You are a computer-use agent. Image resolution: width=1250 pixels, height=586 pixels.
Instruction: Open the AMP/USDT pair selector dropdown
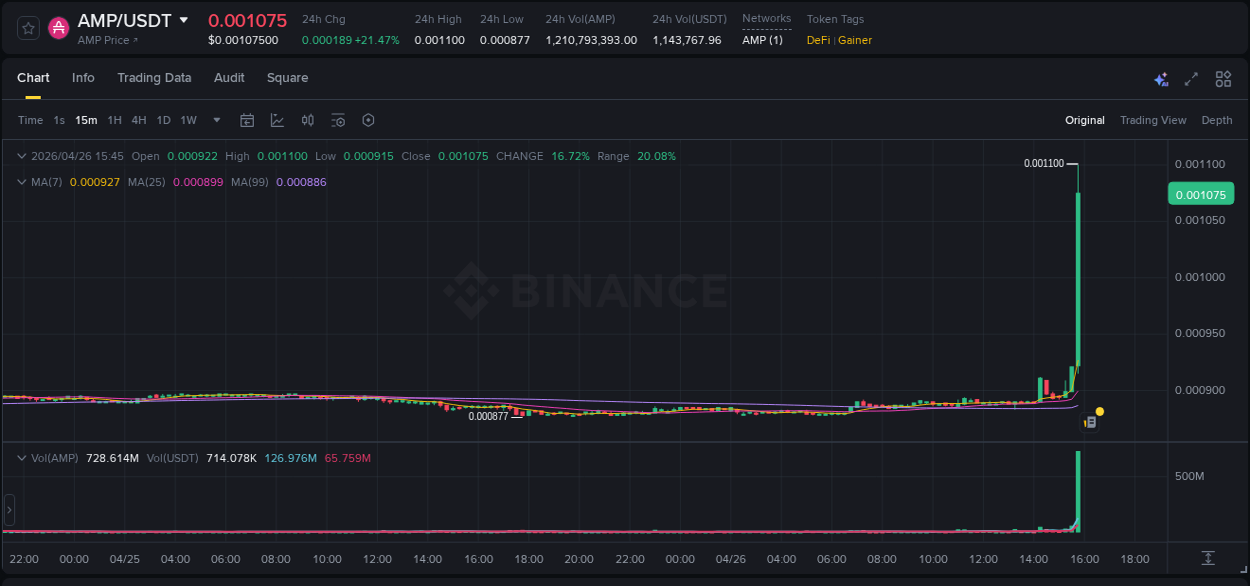[184, 19]
